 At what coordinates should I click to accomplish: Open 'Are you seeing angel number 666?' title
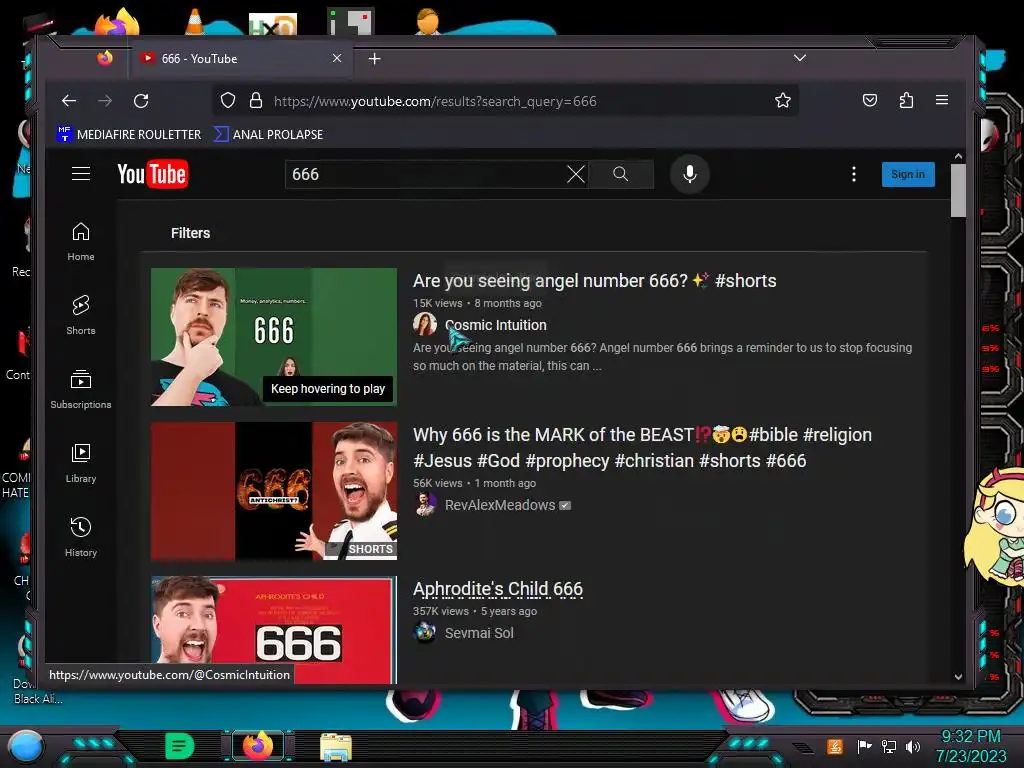[594, 281]
